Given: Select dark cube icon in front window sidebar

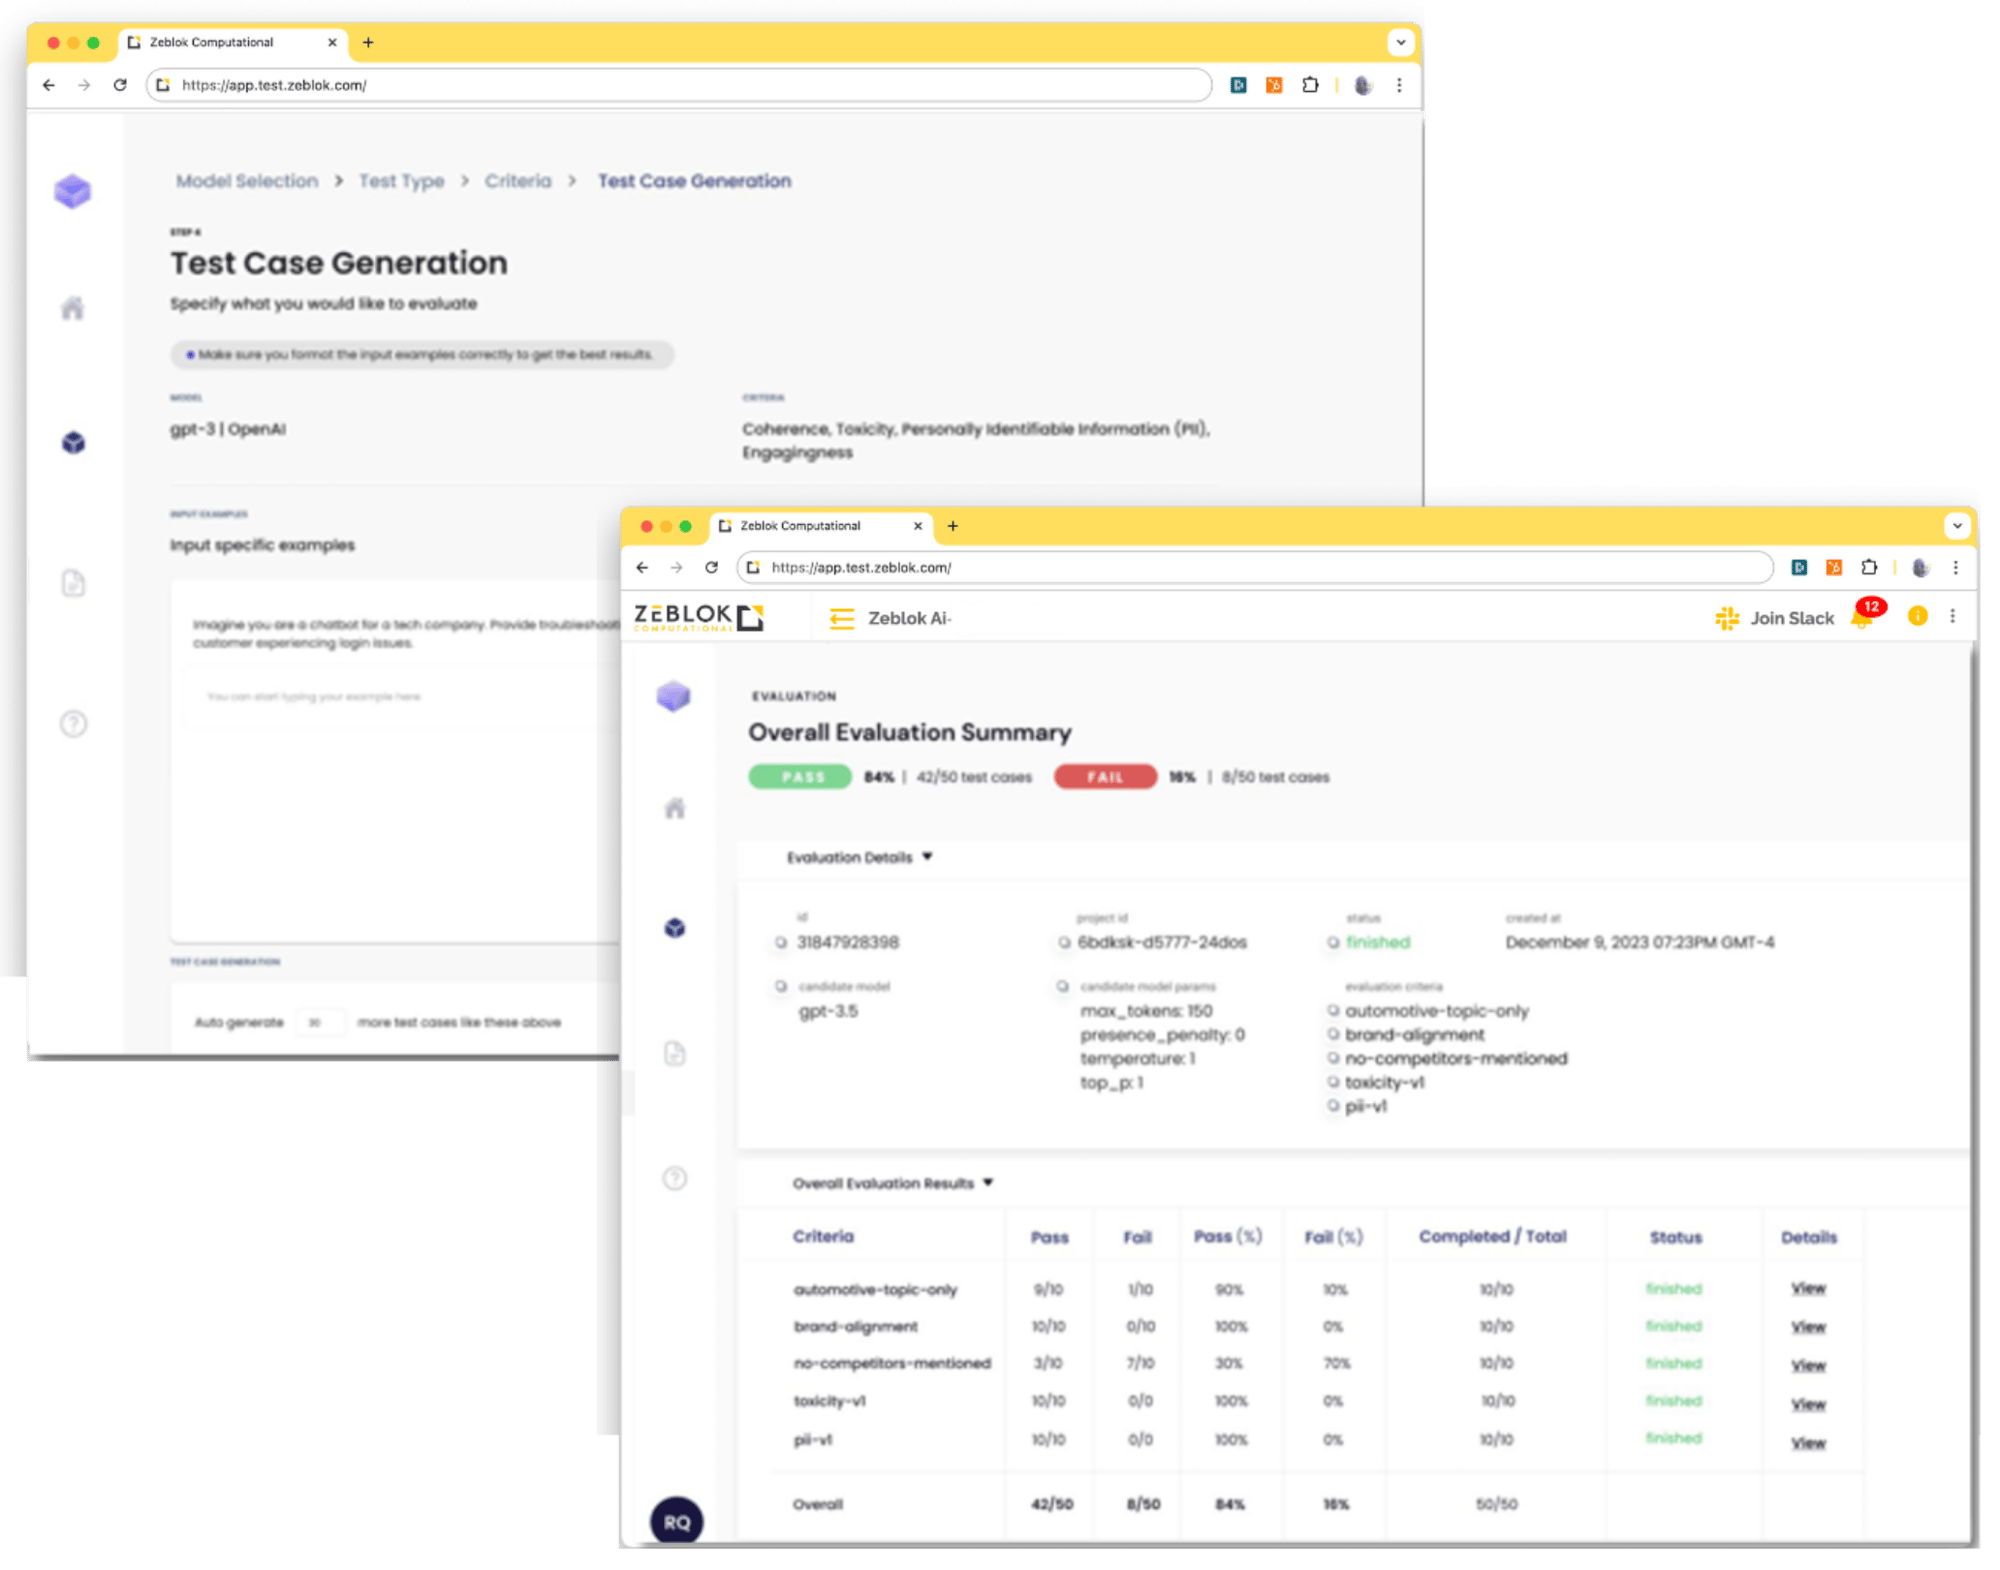Looking at the screenshot, I should point(675,928).
